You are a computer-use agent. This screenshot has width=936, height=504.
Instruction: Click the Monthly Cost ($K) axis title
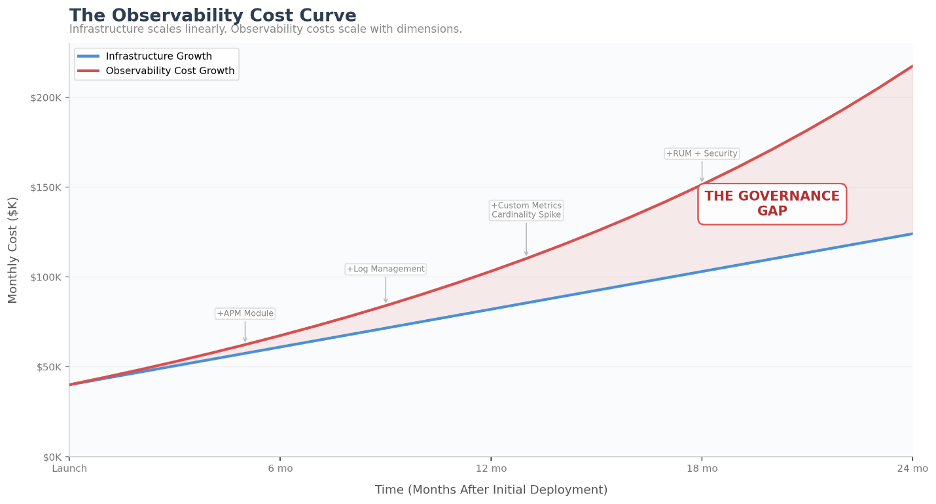pyautogui.click(x=13, y=250)
